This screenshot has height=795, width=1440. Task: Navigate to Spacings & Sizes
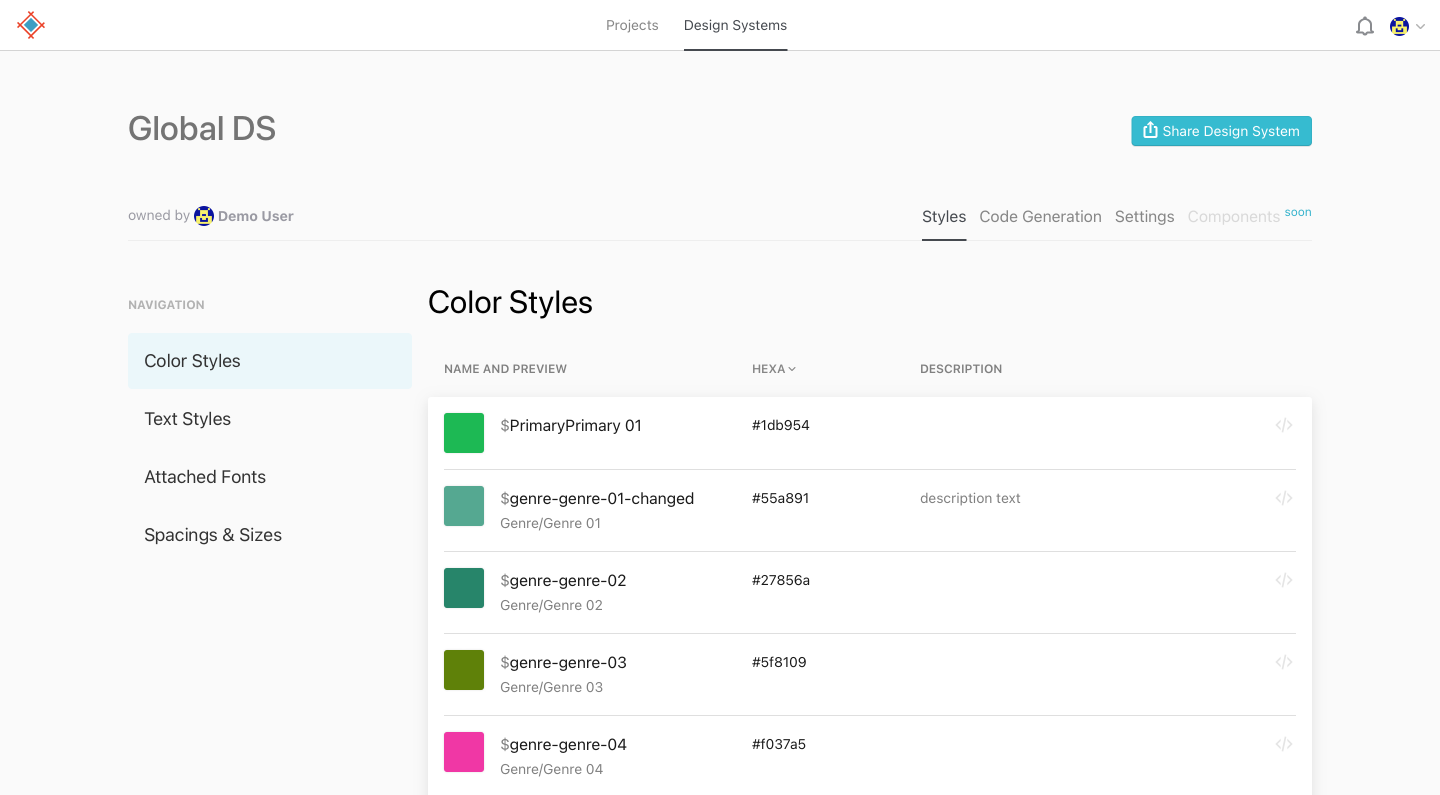(213, 535)
